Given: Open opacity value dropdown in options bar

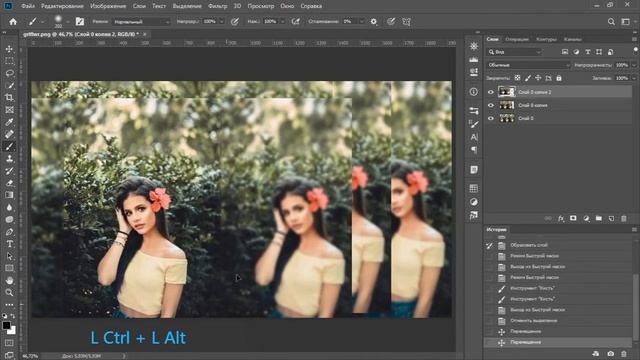Looking at the screenshot, I should pyautogui.click(x=222, y=22).
